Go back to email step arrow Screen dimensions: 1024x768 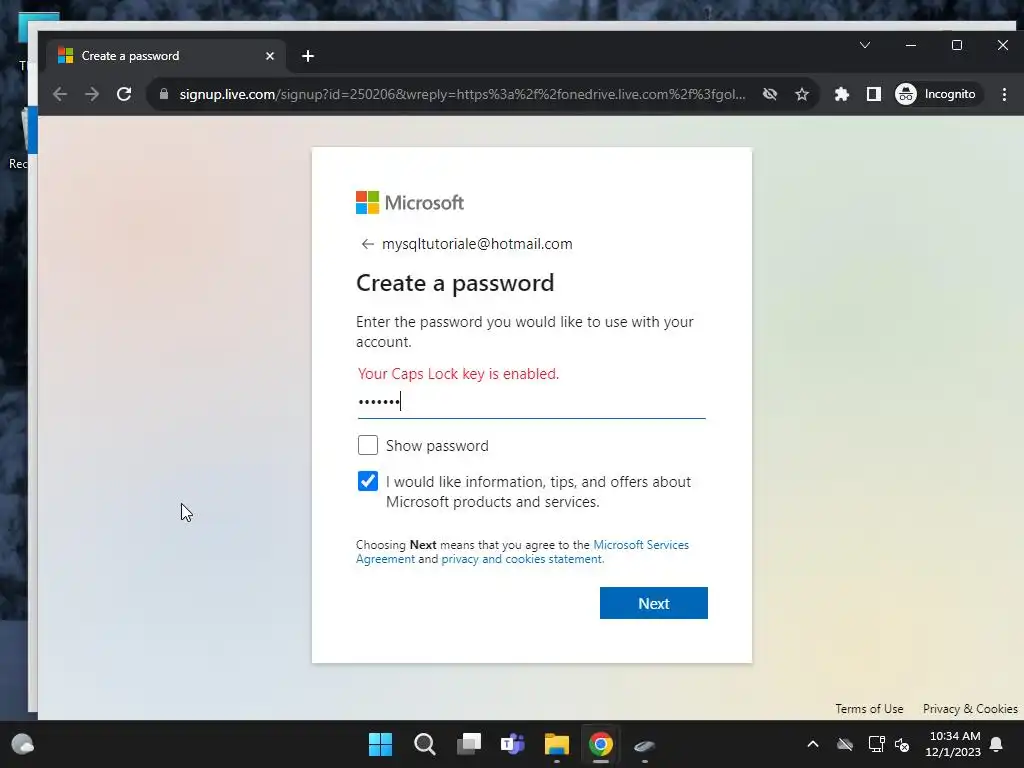click(367, 244)
